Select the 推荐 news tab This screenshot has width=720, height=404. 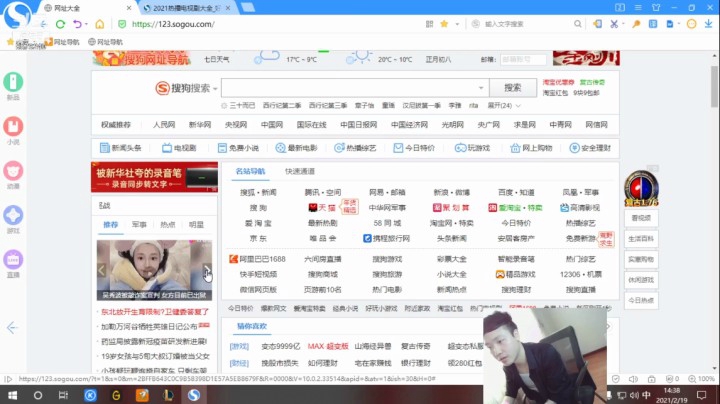point(111,225)
